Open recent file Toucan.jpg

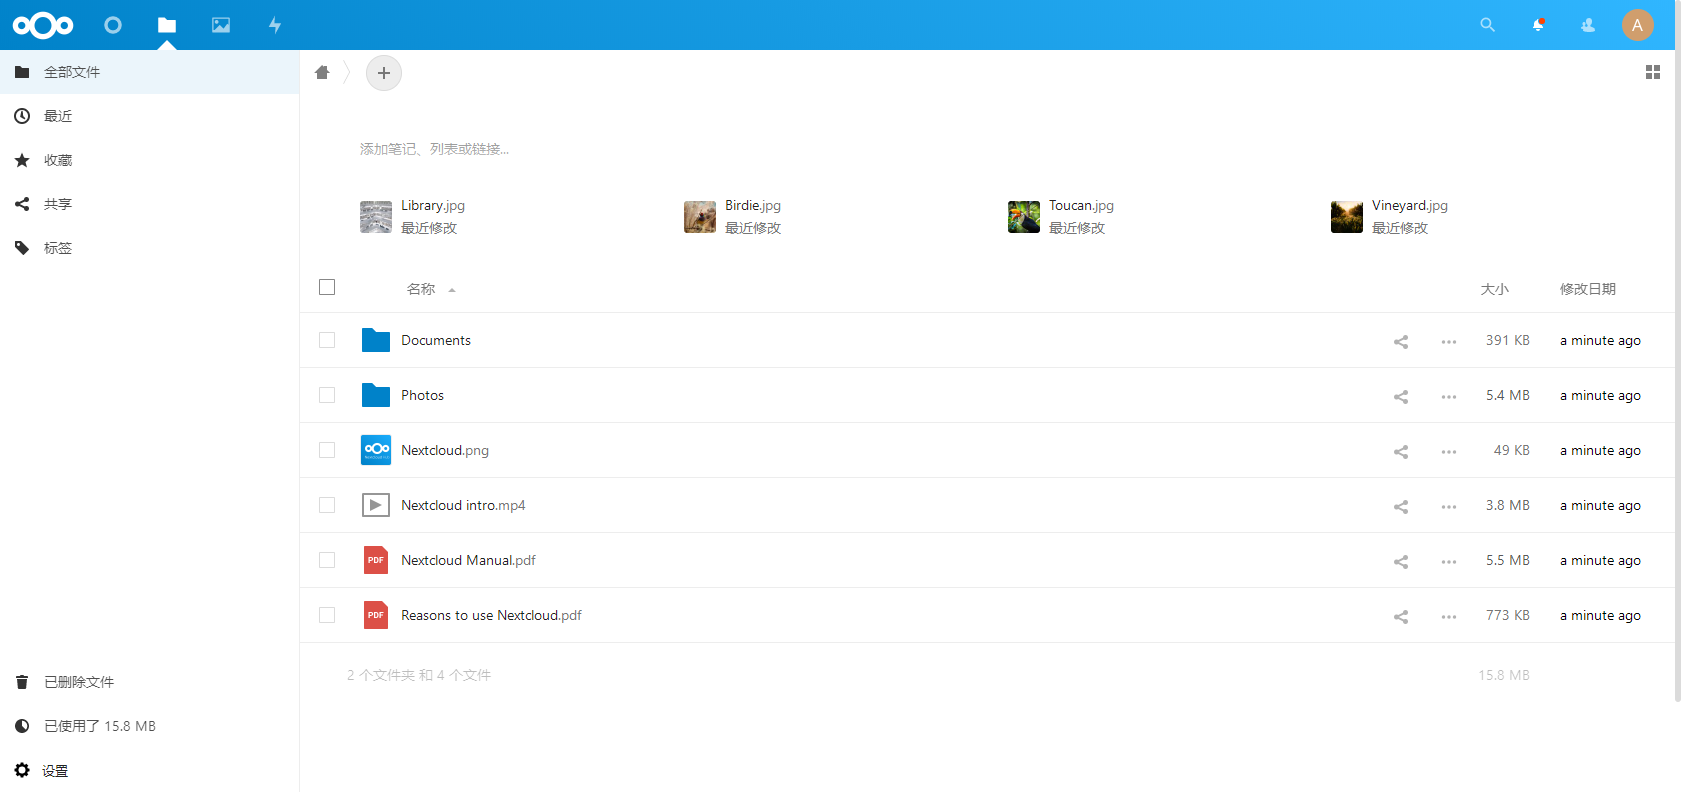(x=1061, y=216)
